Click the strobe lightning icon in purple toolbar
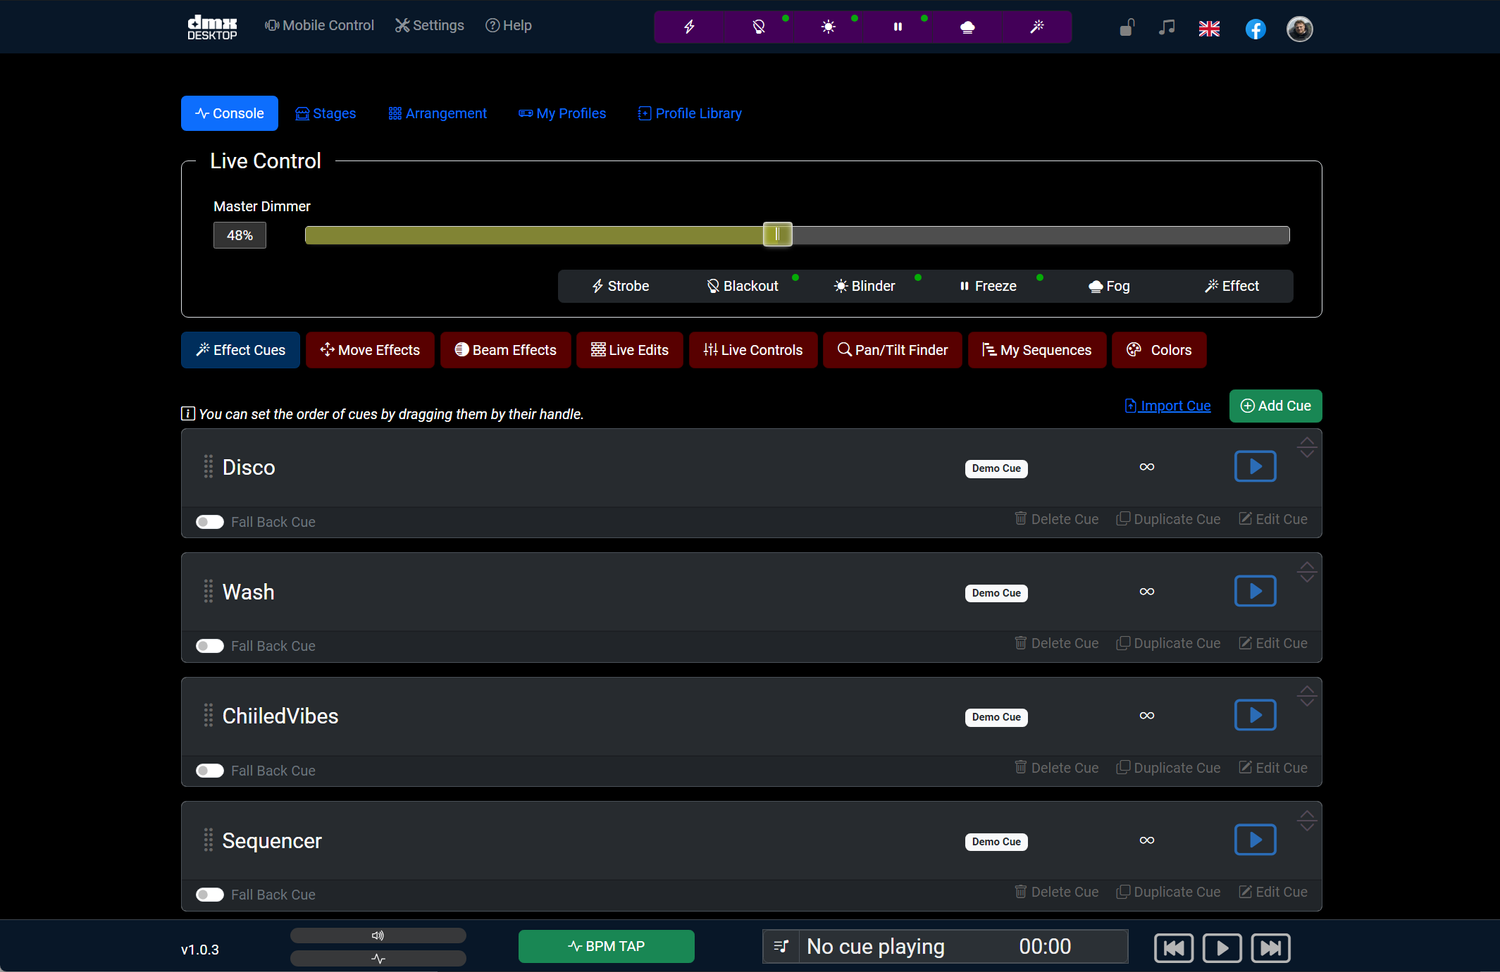Screen dimensions: 1500x972 [689, 27]
